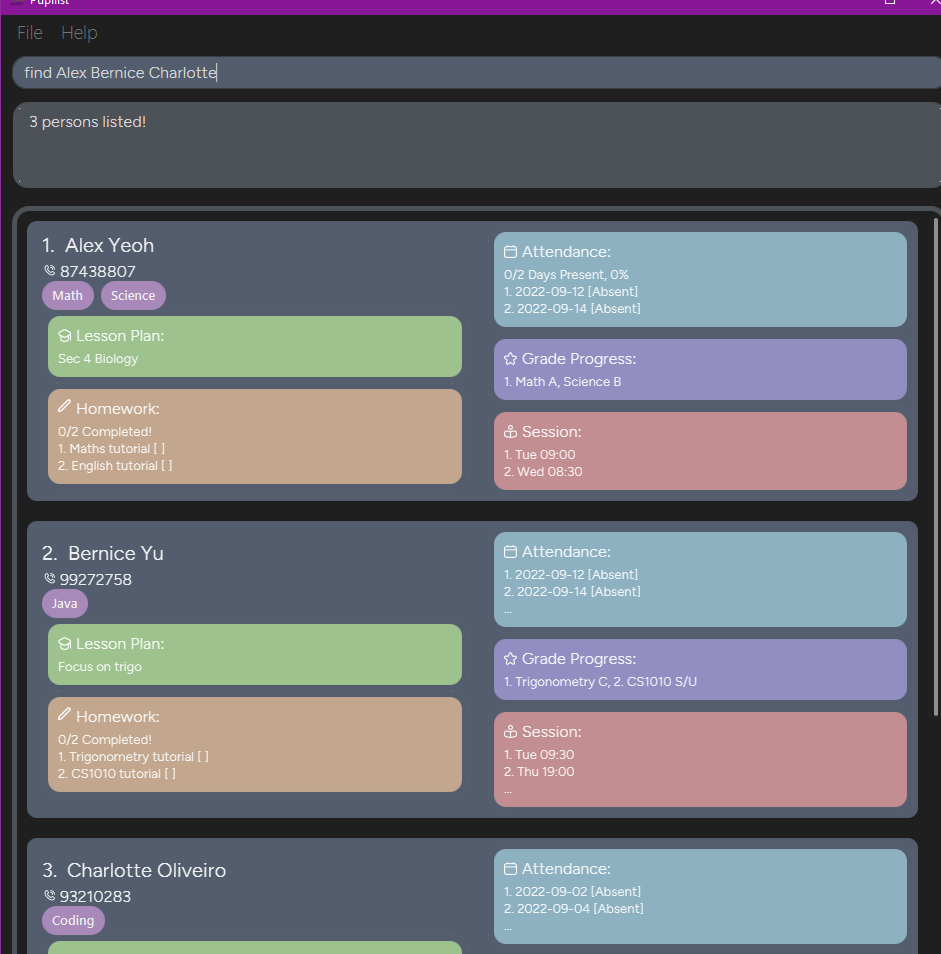Click 'Focus on trigo' lesson plan text

coord(100,667)
